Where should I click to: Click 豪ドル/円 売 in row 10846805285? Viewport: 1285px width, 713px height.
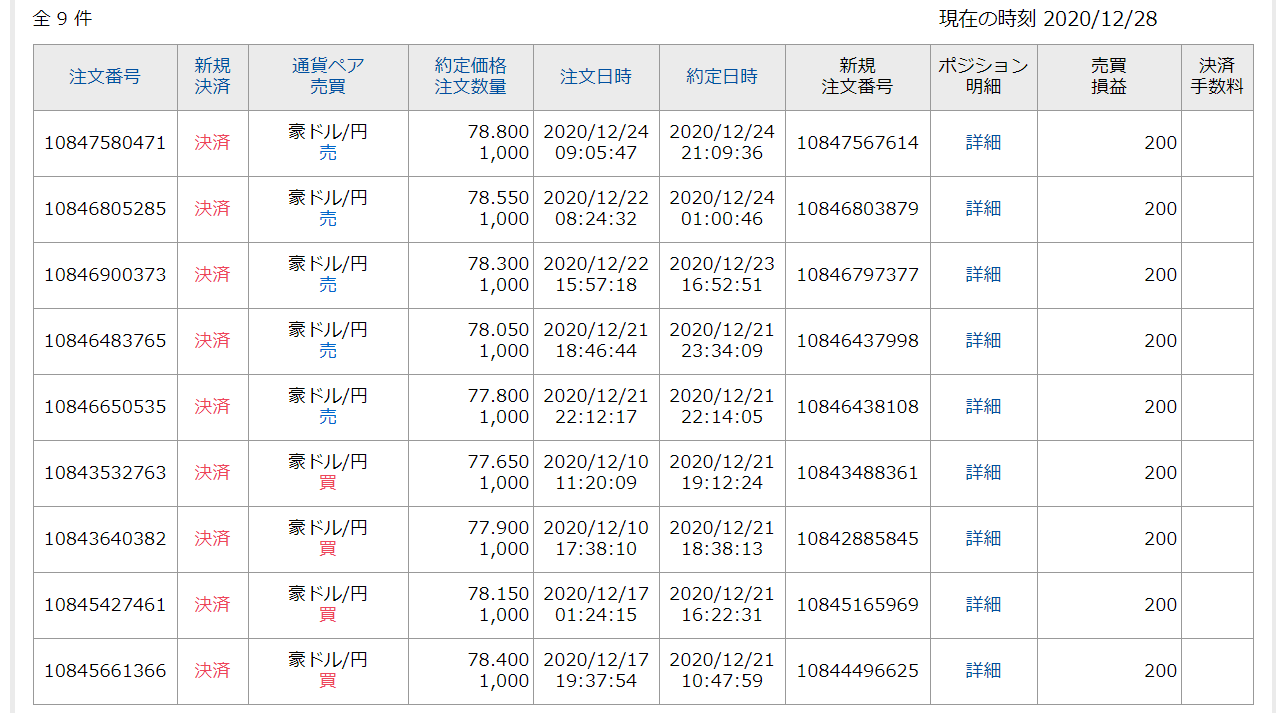pyautogui.click(x=328, y=209)
